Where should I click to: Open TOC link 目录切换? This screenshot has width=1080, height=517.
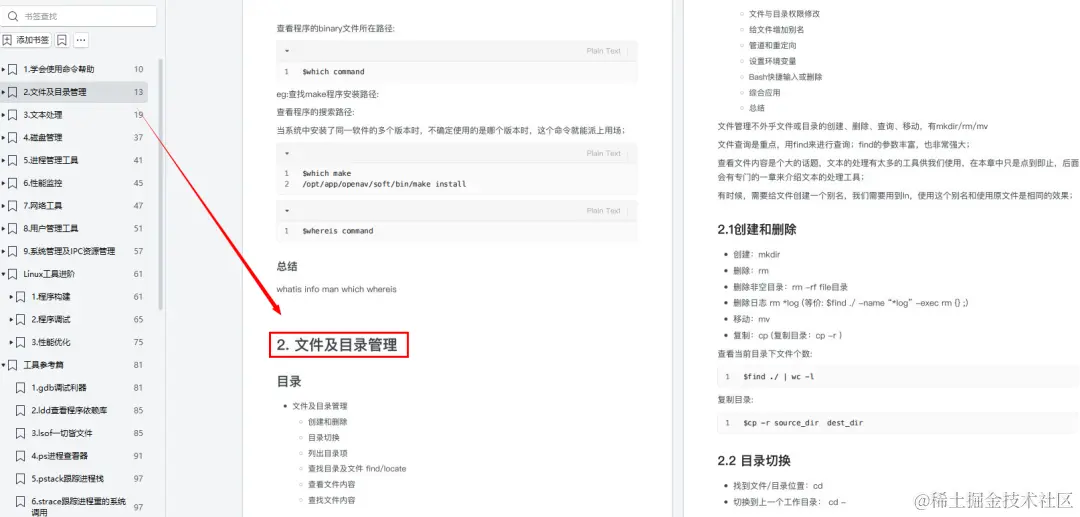pos(324,437)
